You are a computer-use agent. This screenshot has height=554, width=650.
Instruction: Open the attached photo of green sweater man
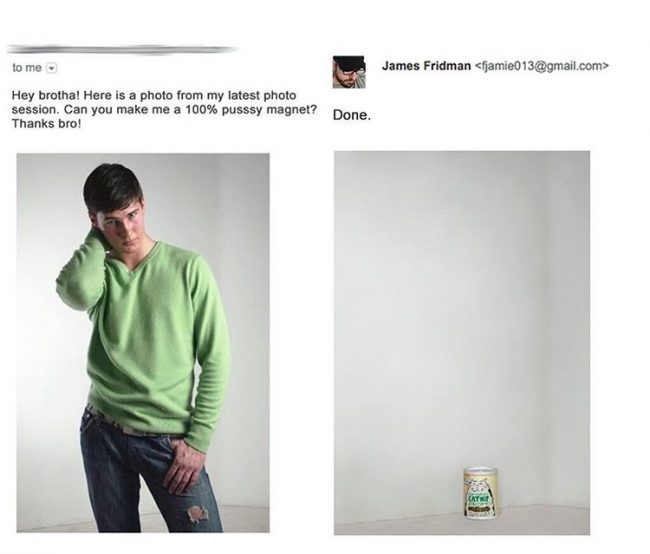coord(143,343)
